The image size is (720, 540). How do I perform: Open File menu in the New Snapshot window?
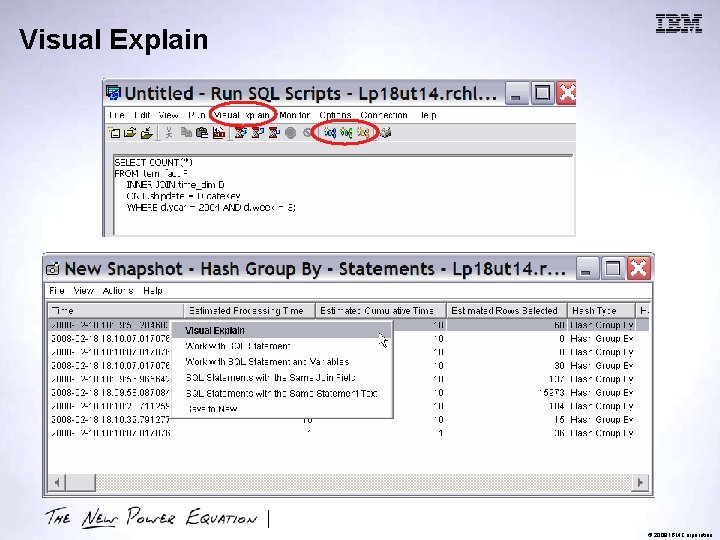[57, 290]
